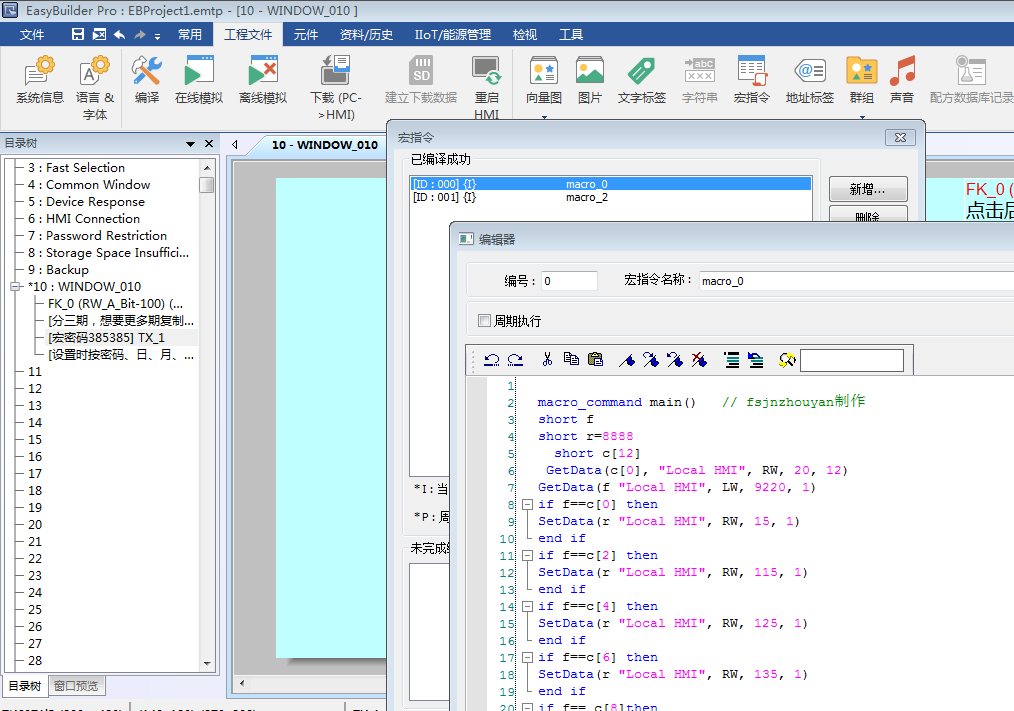Switch to the 窗口预览 tab
The image size is (1014, 711).
pyautogui.click(x=78, y=686)
